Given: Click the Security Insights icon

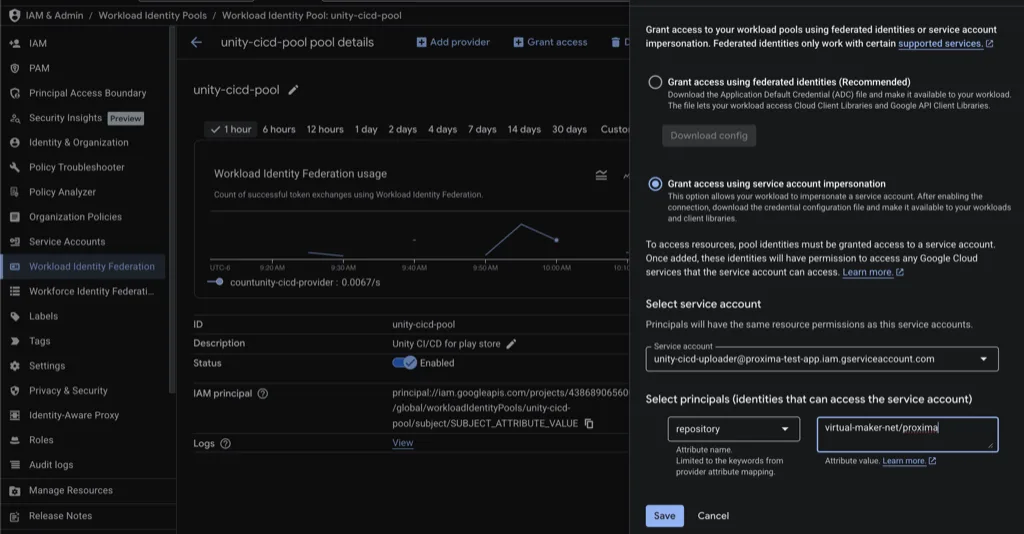Looking at the screenshot, I should 14,118.
